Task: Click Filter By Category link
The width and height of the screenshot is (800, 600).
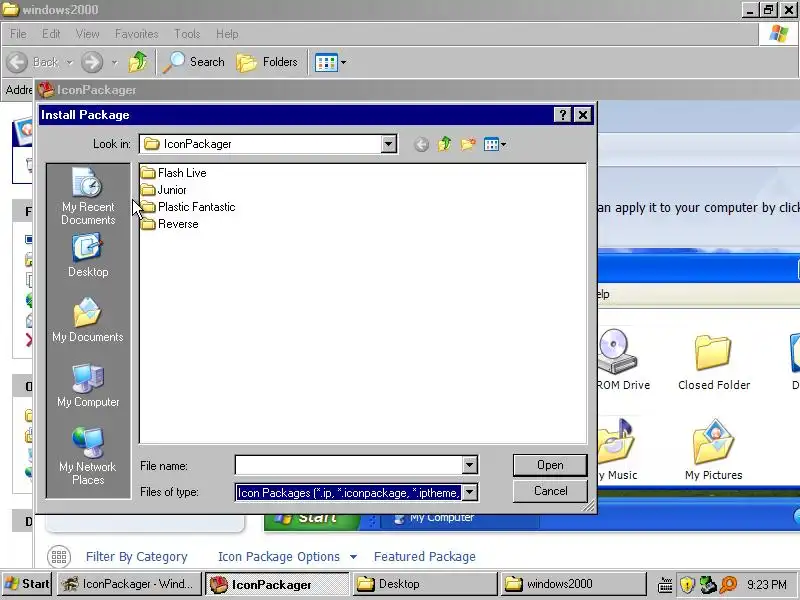Action: tap(136, 557)
